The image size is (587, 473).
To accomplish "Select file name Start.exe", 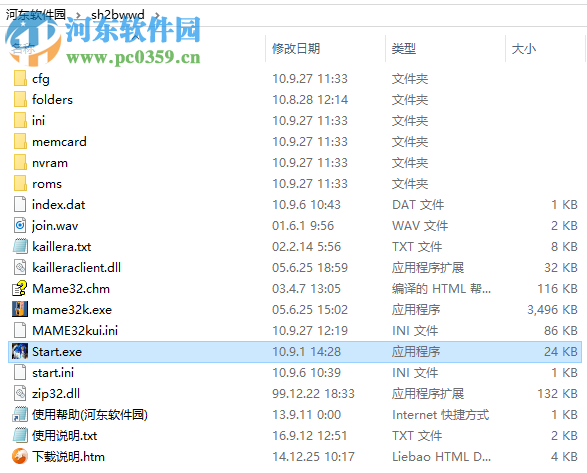I will point(57,351).
